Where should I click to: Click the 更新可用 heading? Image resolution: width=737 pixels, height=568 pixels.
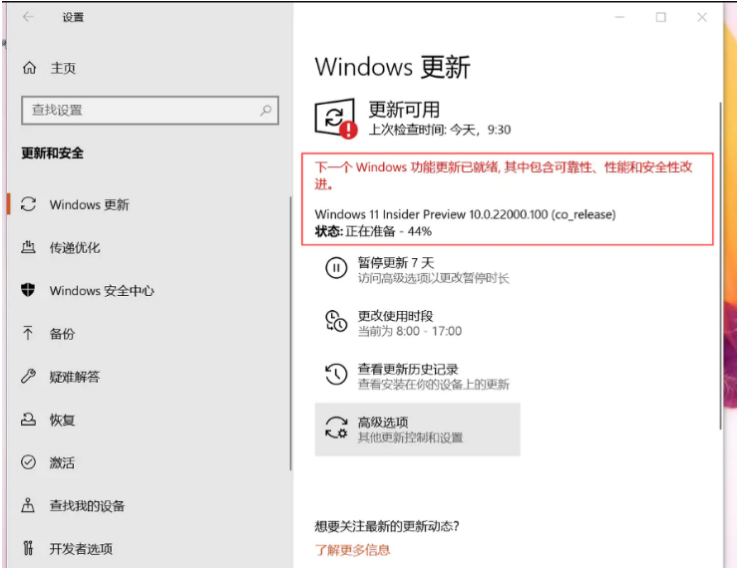[404, 110]
